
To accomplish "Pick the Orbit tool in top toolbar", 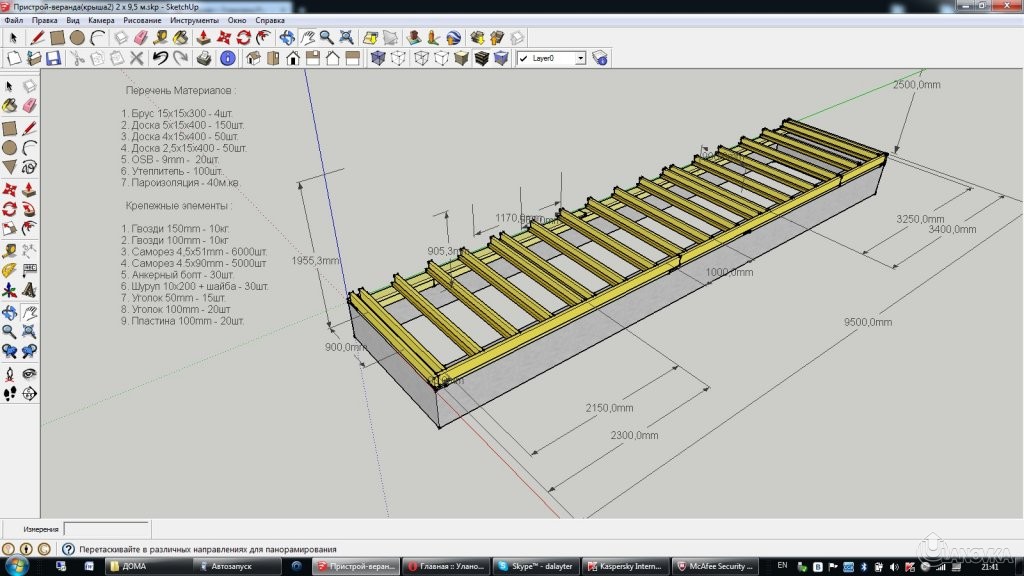I will point(287,38).
